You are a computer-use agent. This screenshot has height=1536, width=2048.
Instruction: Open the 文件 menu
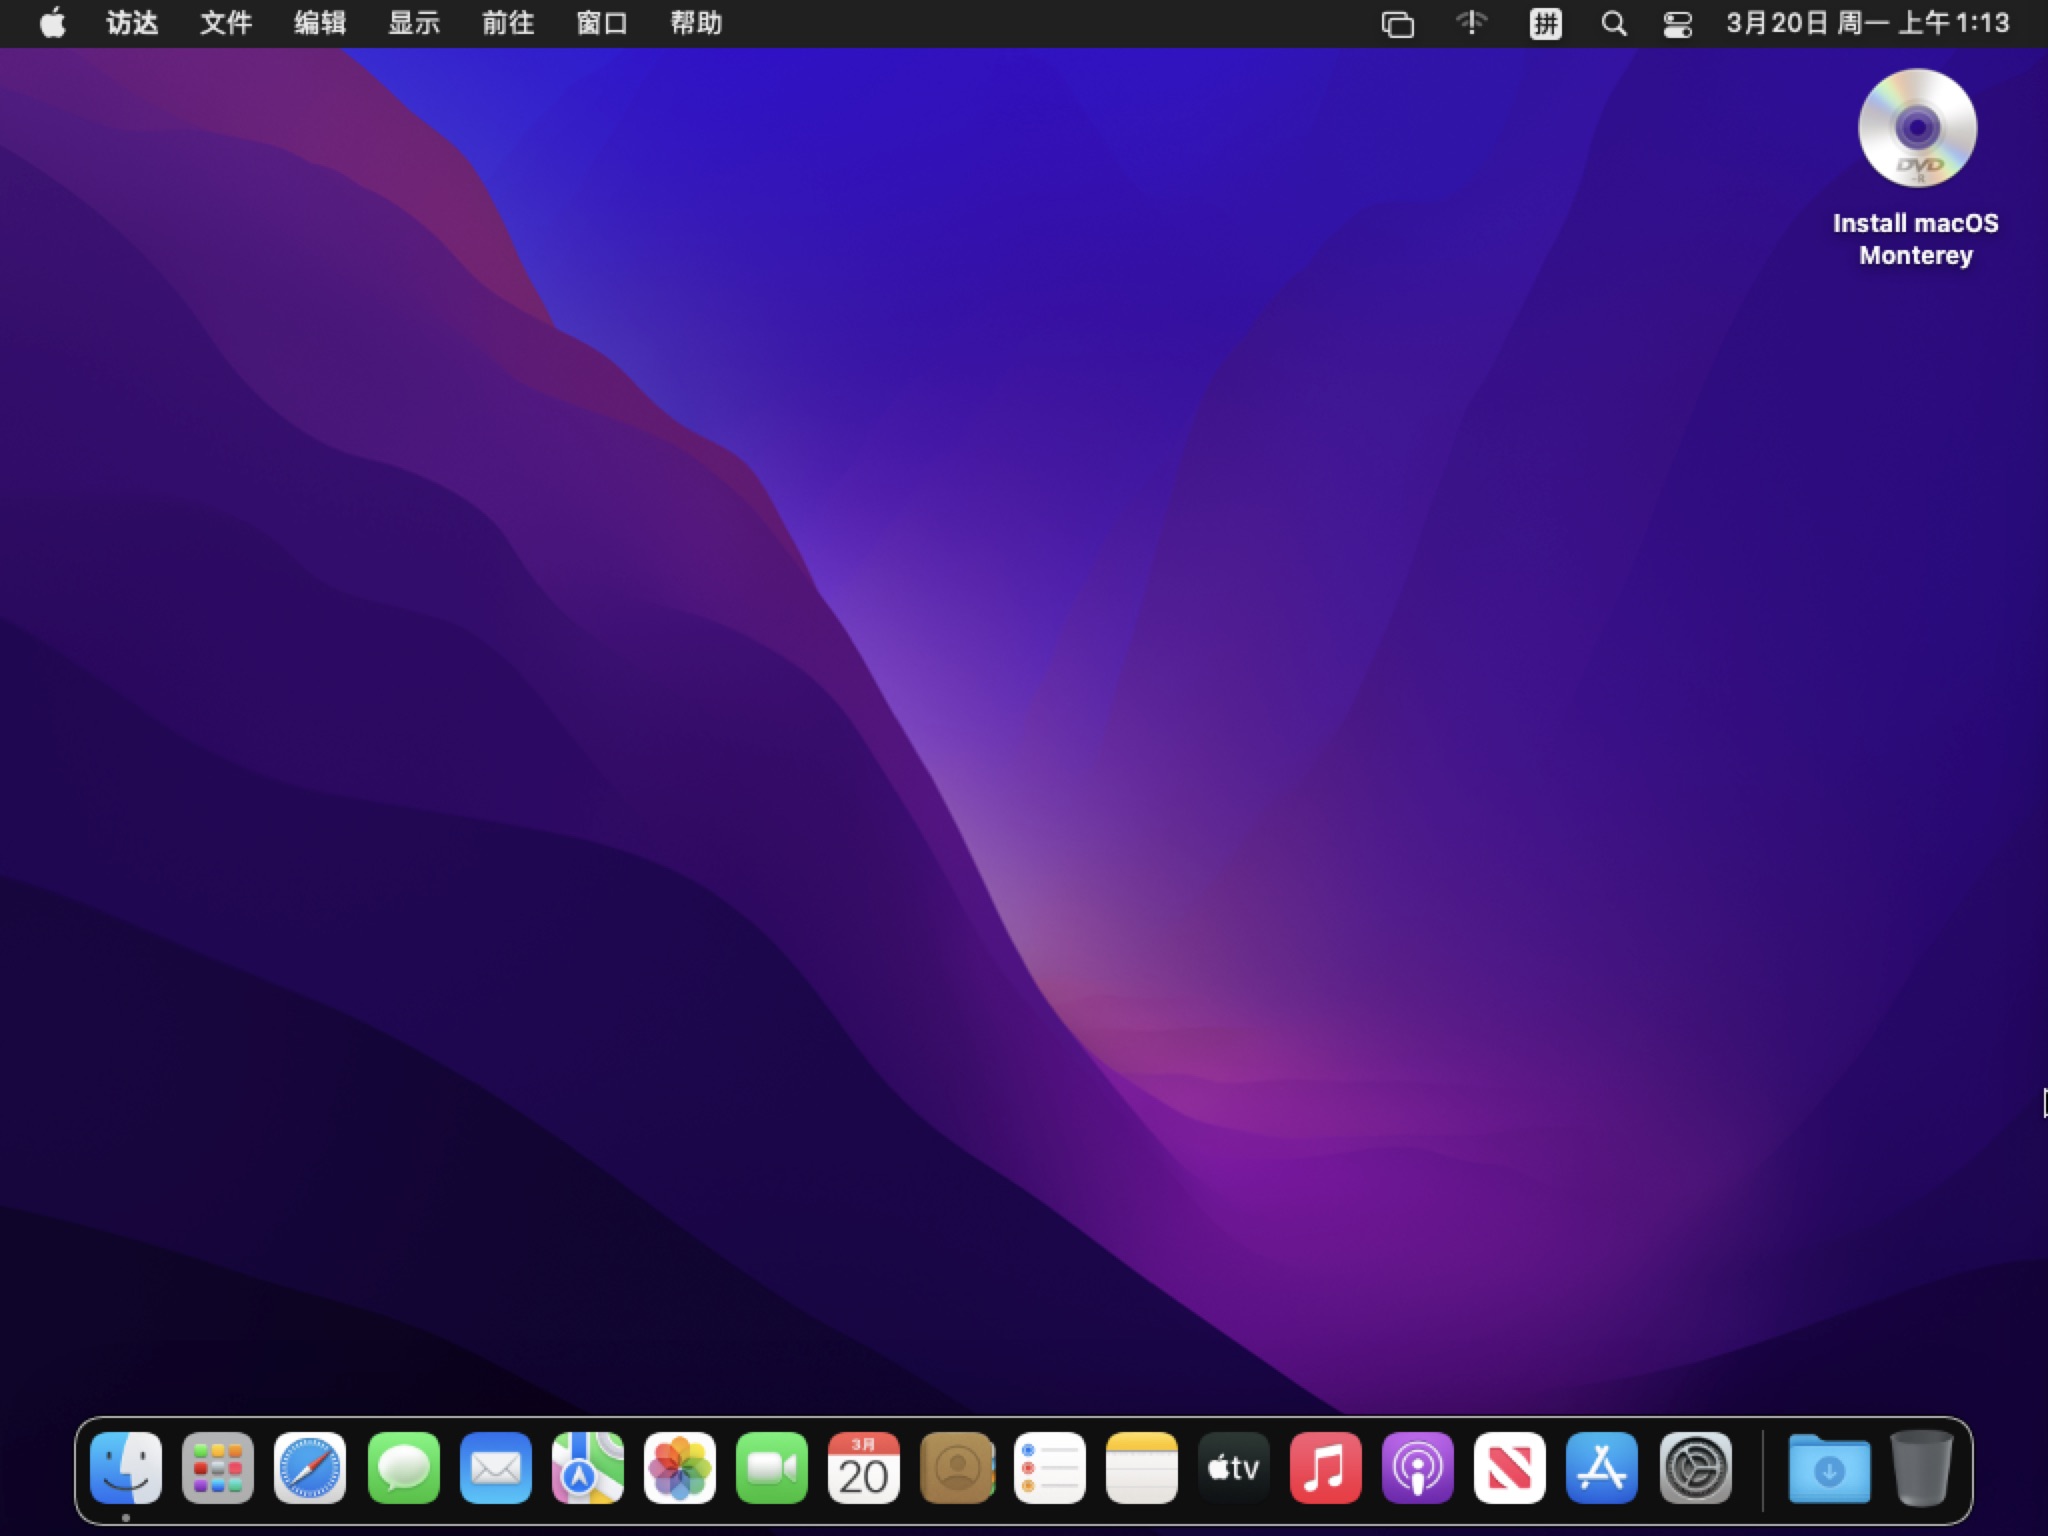click(x=226, y=23)
